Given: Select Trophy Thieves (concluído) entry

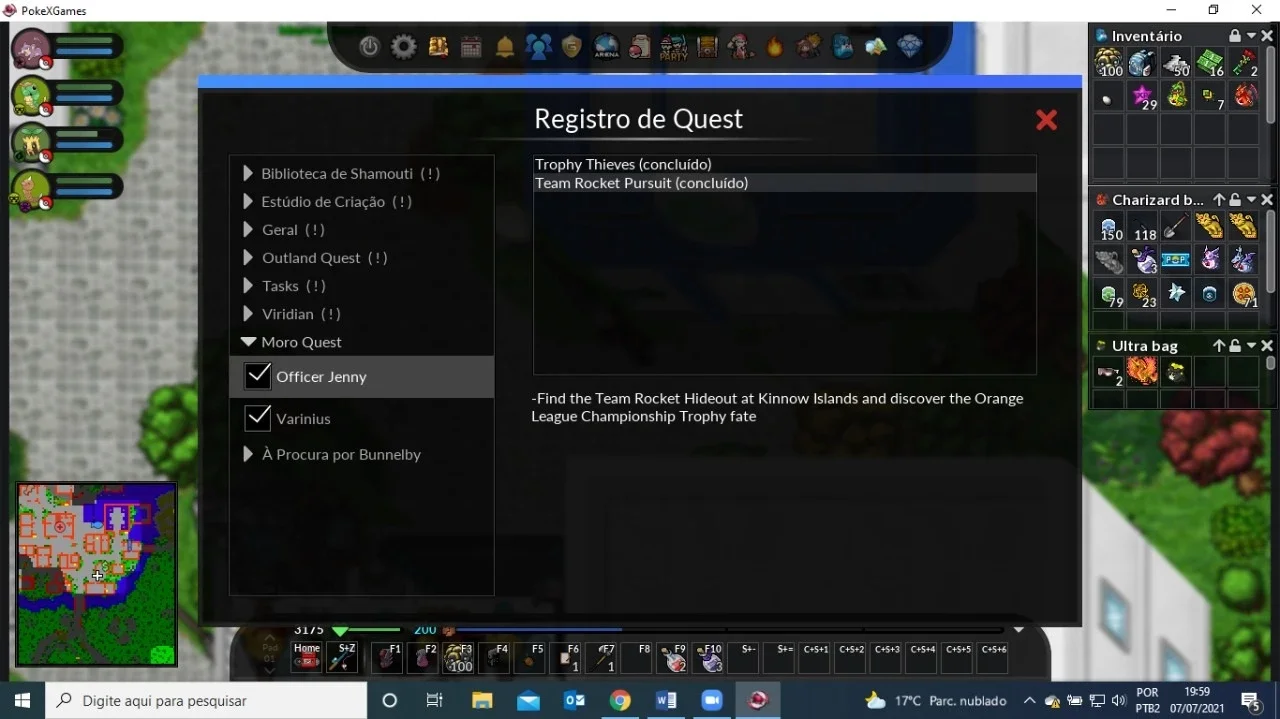Looking at the screenshot, I should [785, 164].
